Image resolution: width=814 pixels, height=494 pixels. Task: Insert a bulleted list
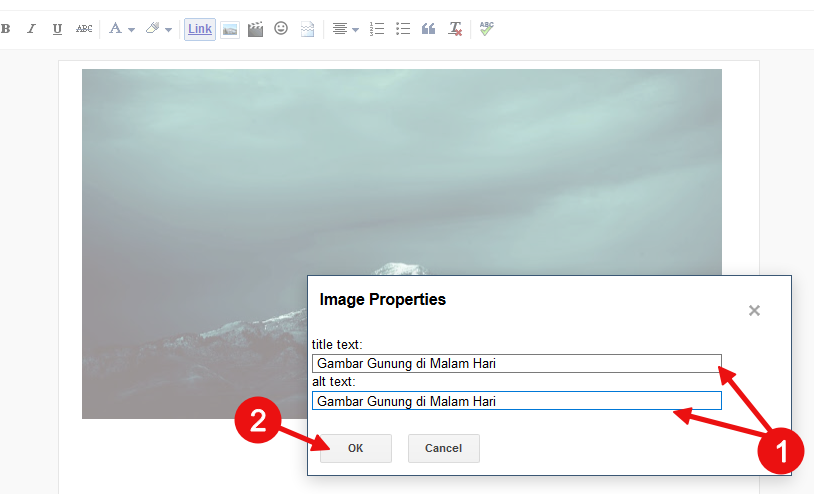(403, 29)
